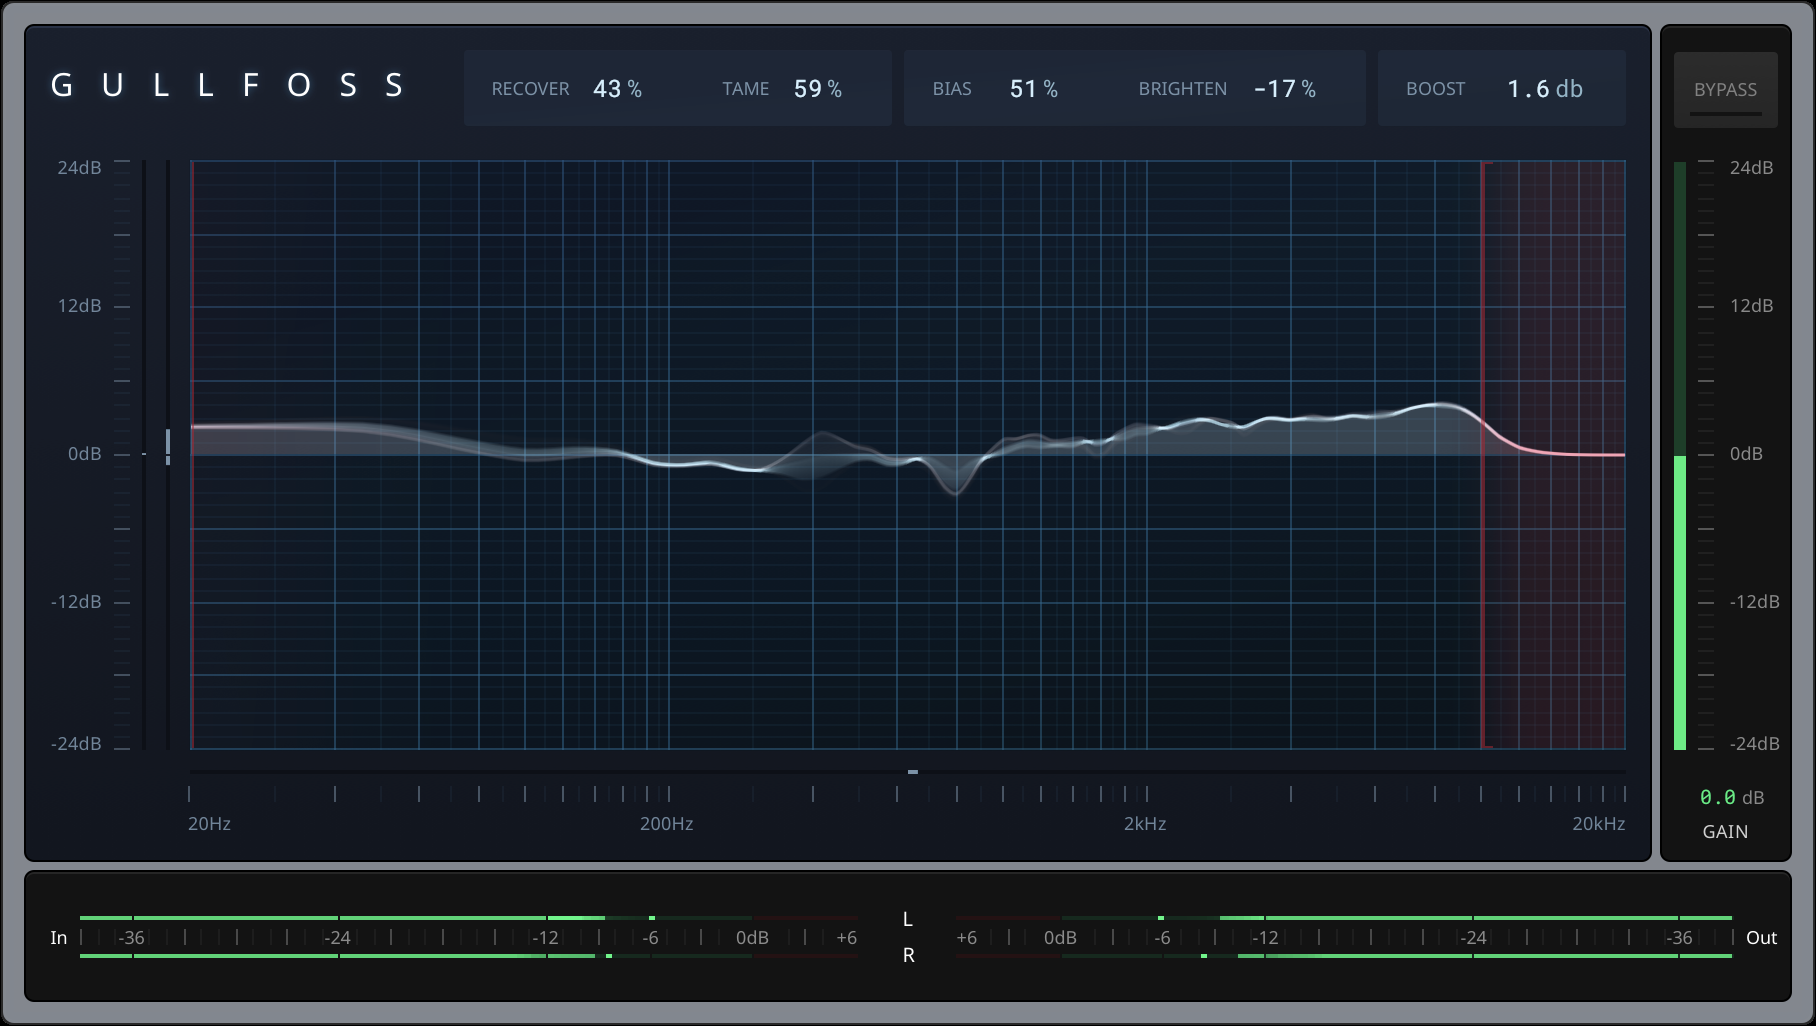Click the input meter -36 marking
Viewport: 1816px width, 1026px height.
pos(131,938)
